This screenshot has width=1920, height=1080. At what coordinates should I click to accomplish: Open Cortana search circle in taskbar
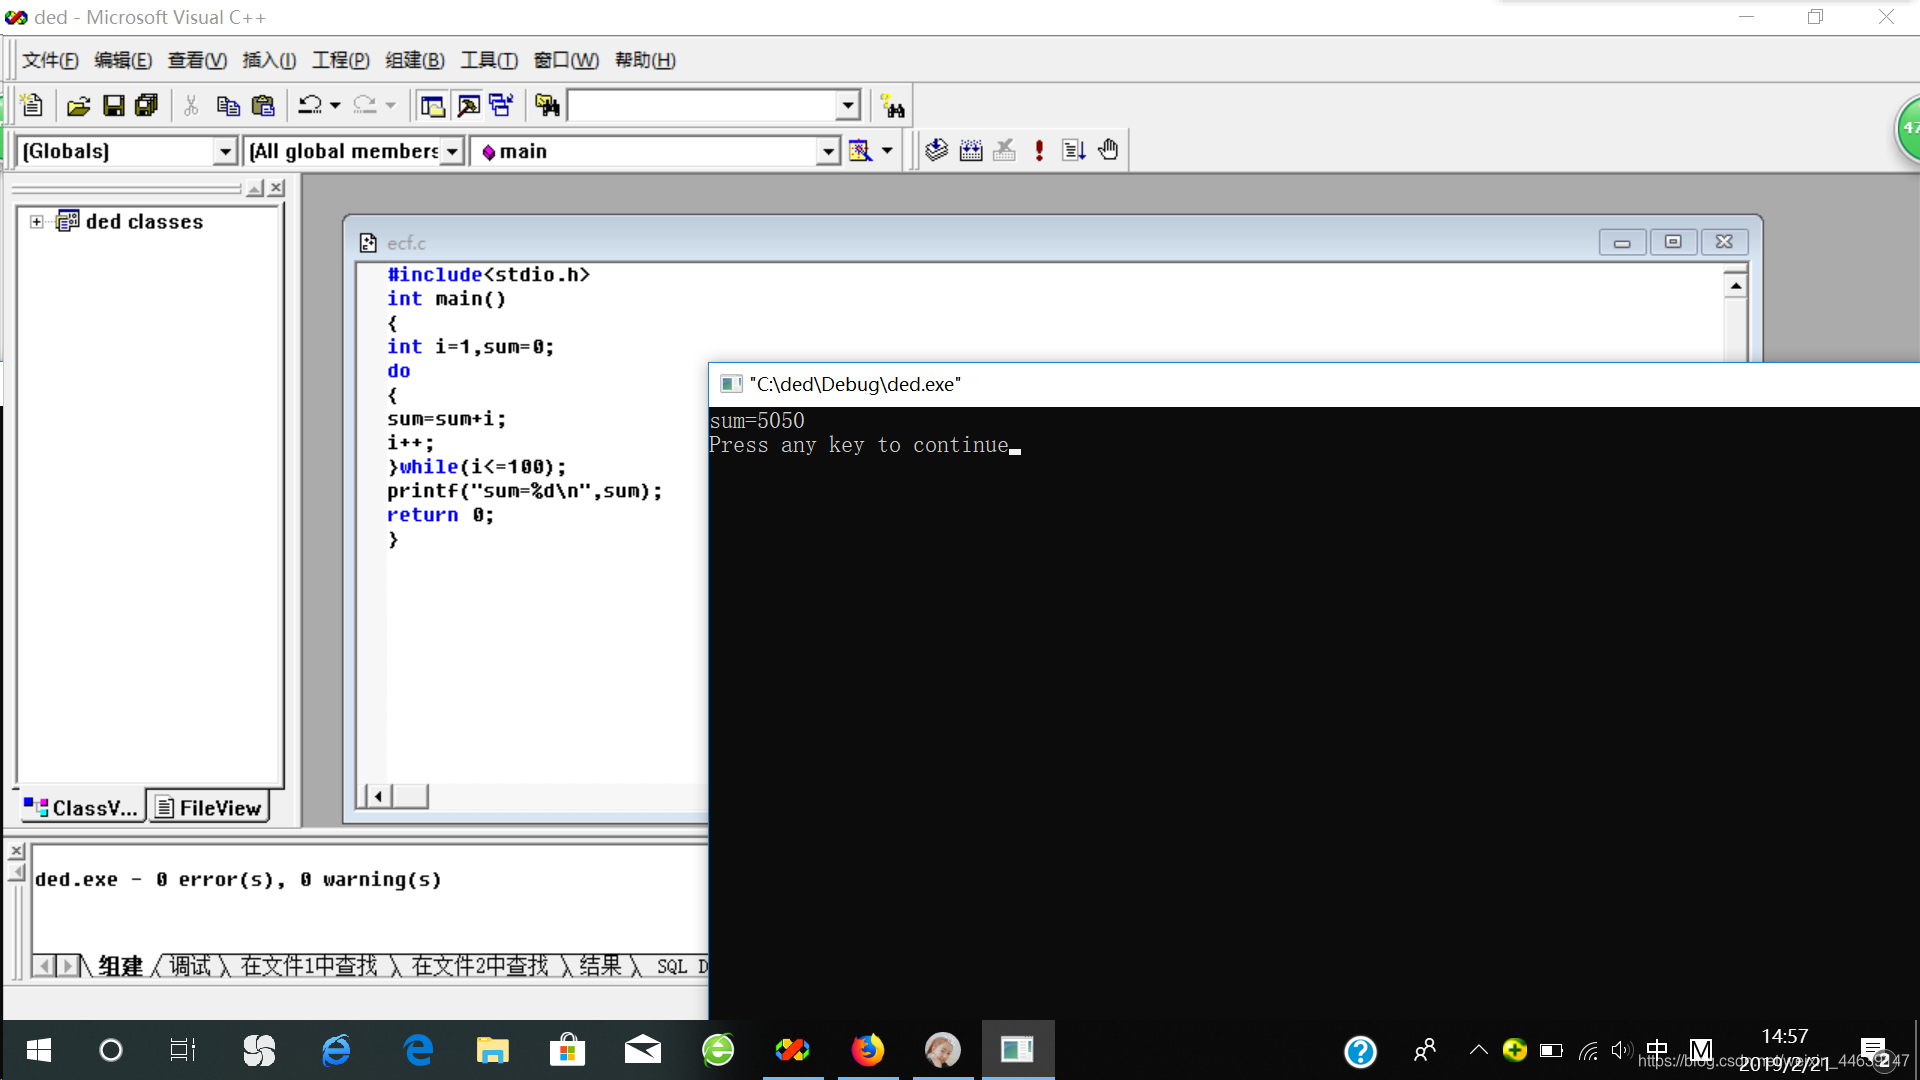coord(111,1050)
